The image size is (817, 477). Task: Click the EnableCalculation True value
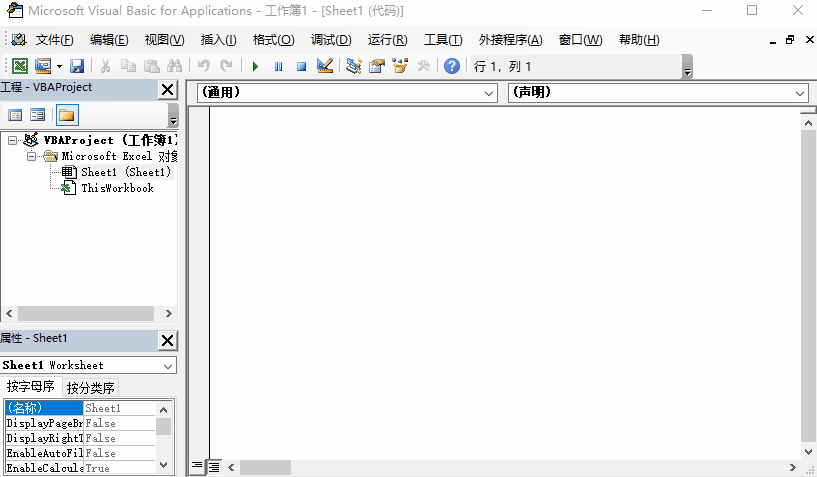click(119, 468)
